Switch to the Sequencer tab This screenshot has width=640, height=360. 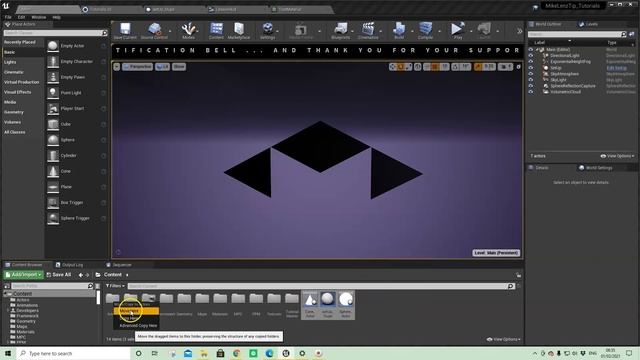coord(119,265)
